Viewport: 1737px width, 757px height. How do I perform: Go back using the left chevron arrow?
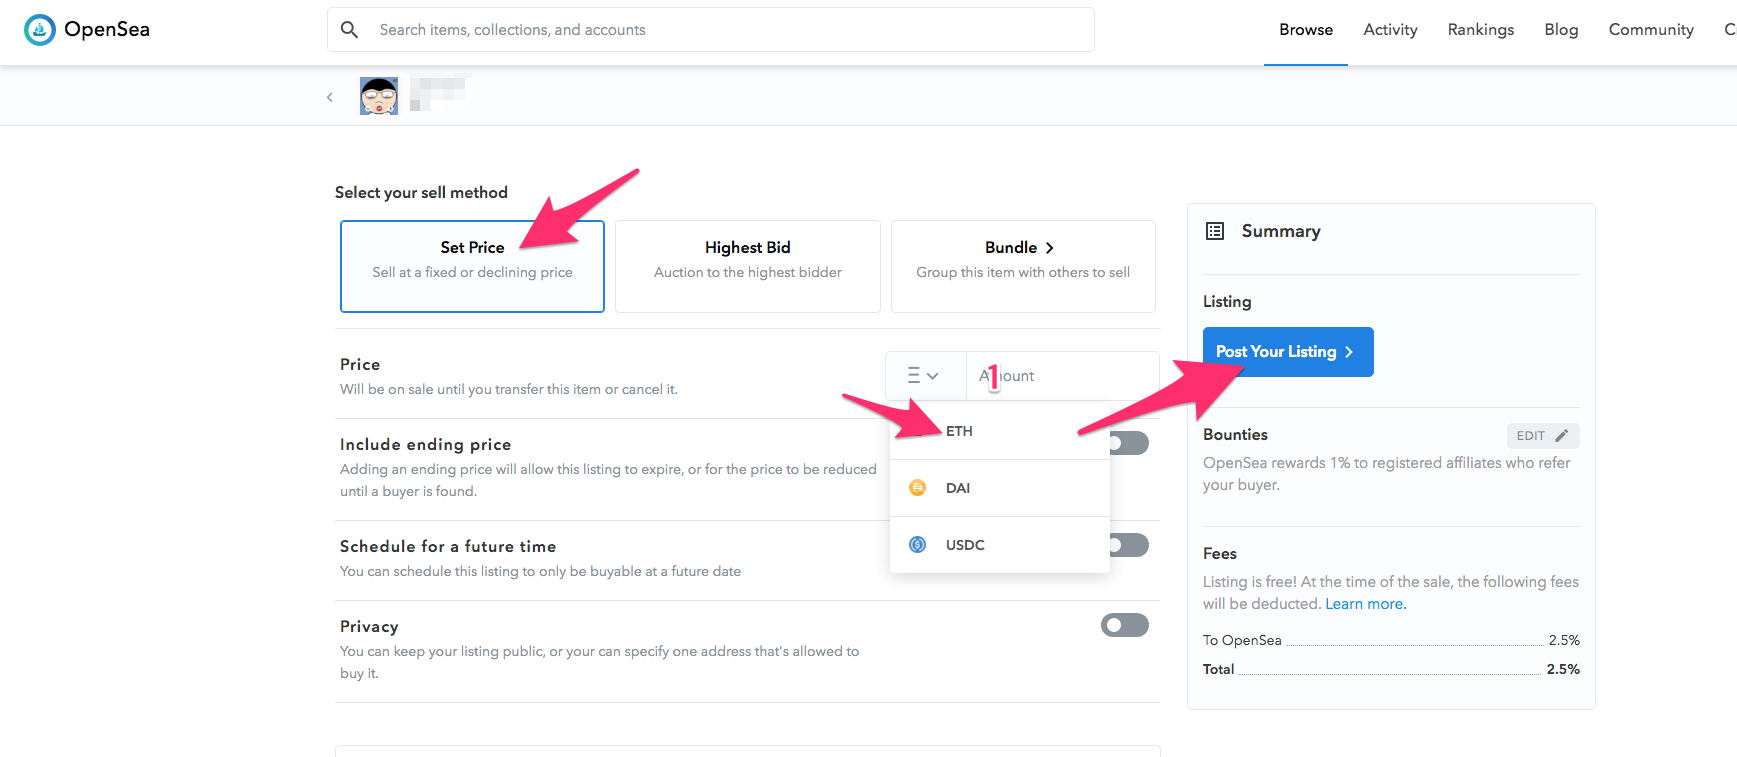click(x=330, y=97)
